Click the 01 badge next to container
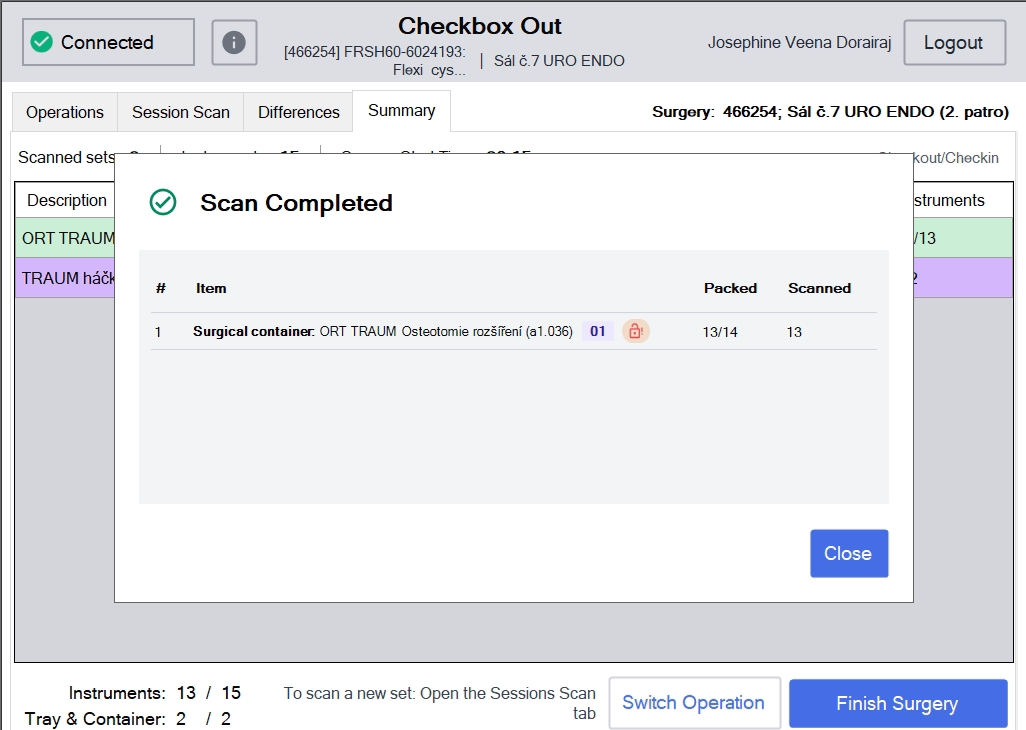The width and height of the screenshot is (1026, 730). (597, 331)
